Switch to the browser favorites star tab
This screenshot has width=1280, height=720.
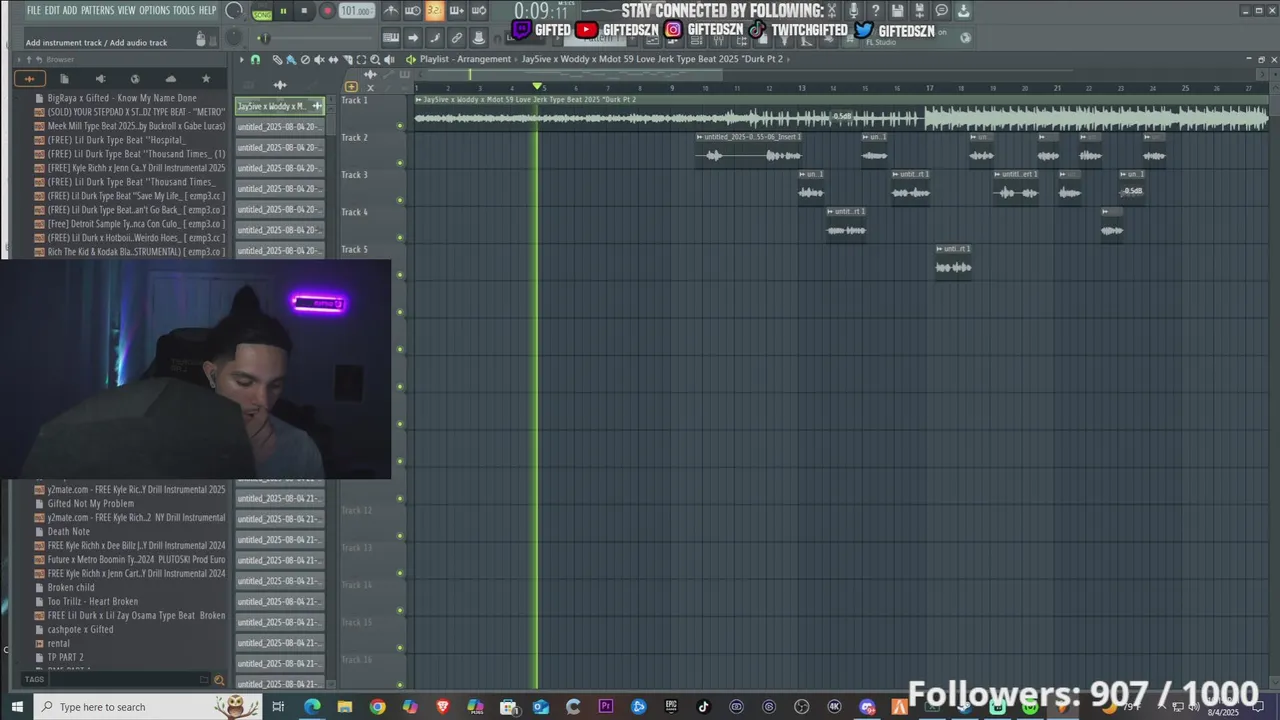pyautogui.click(x=206, y=79)
